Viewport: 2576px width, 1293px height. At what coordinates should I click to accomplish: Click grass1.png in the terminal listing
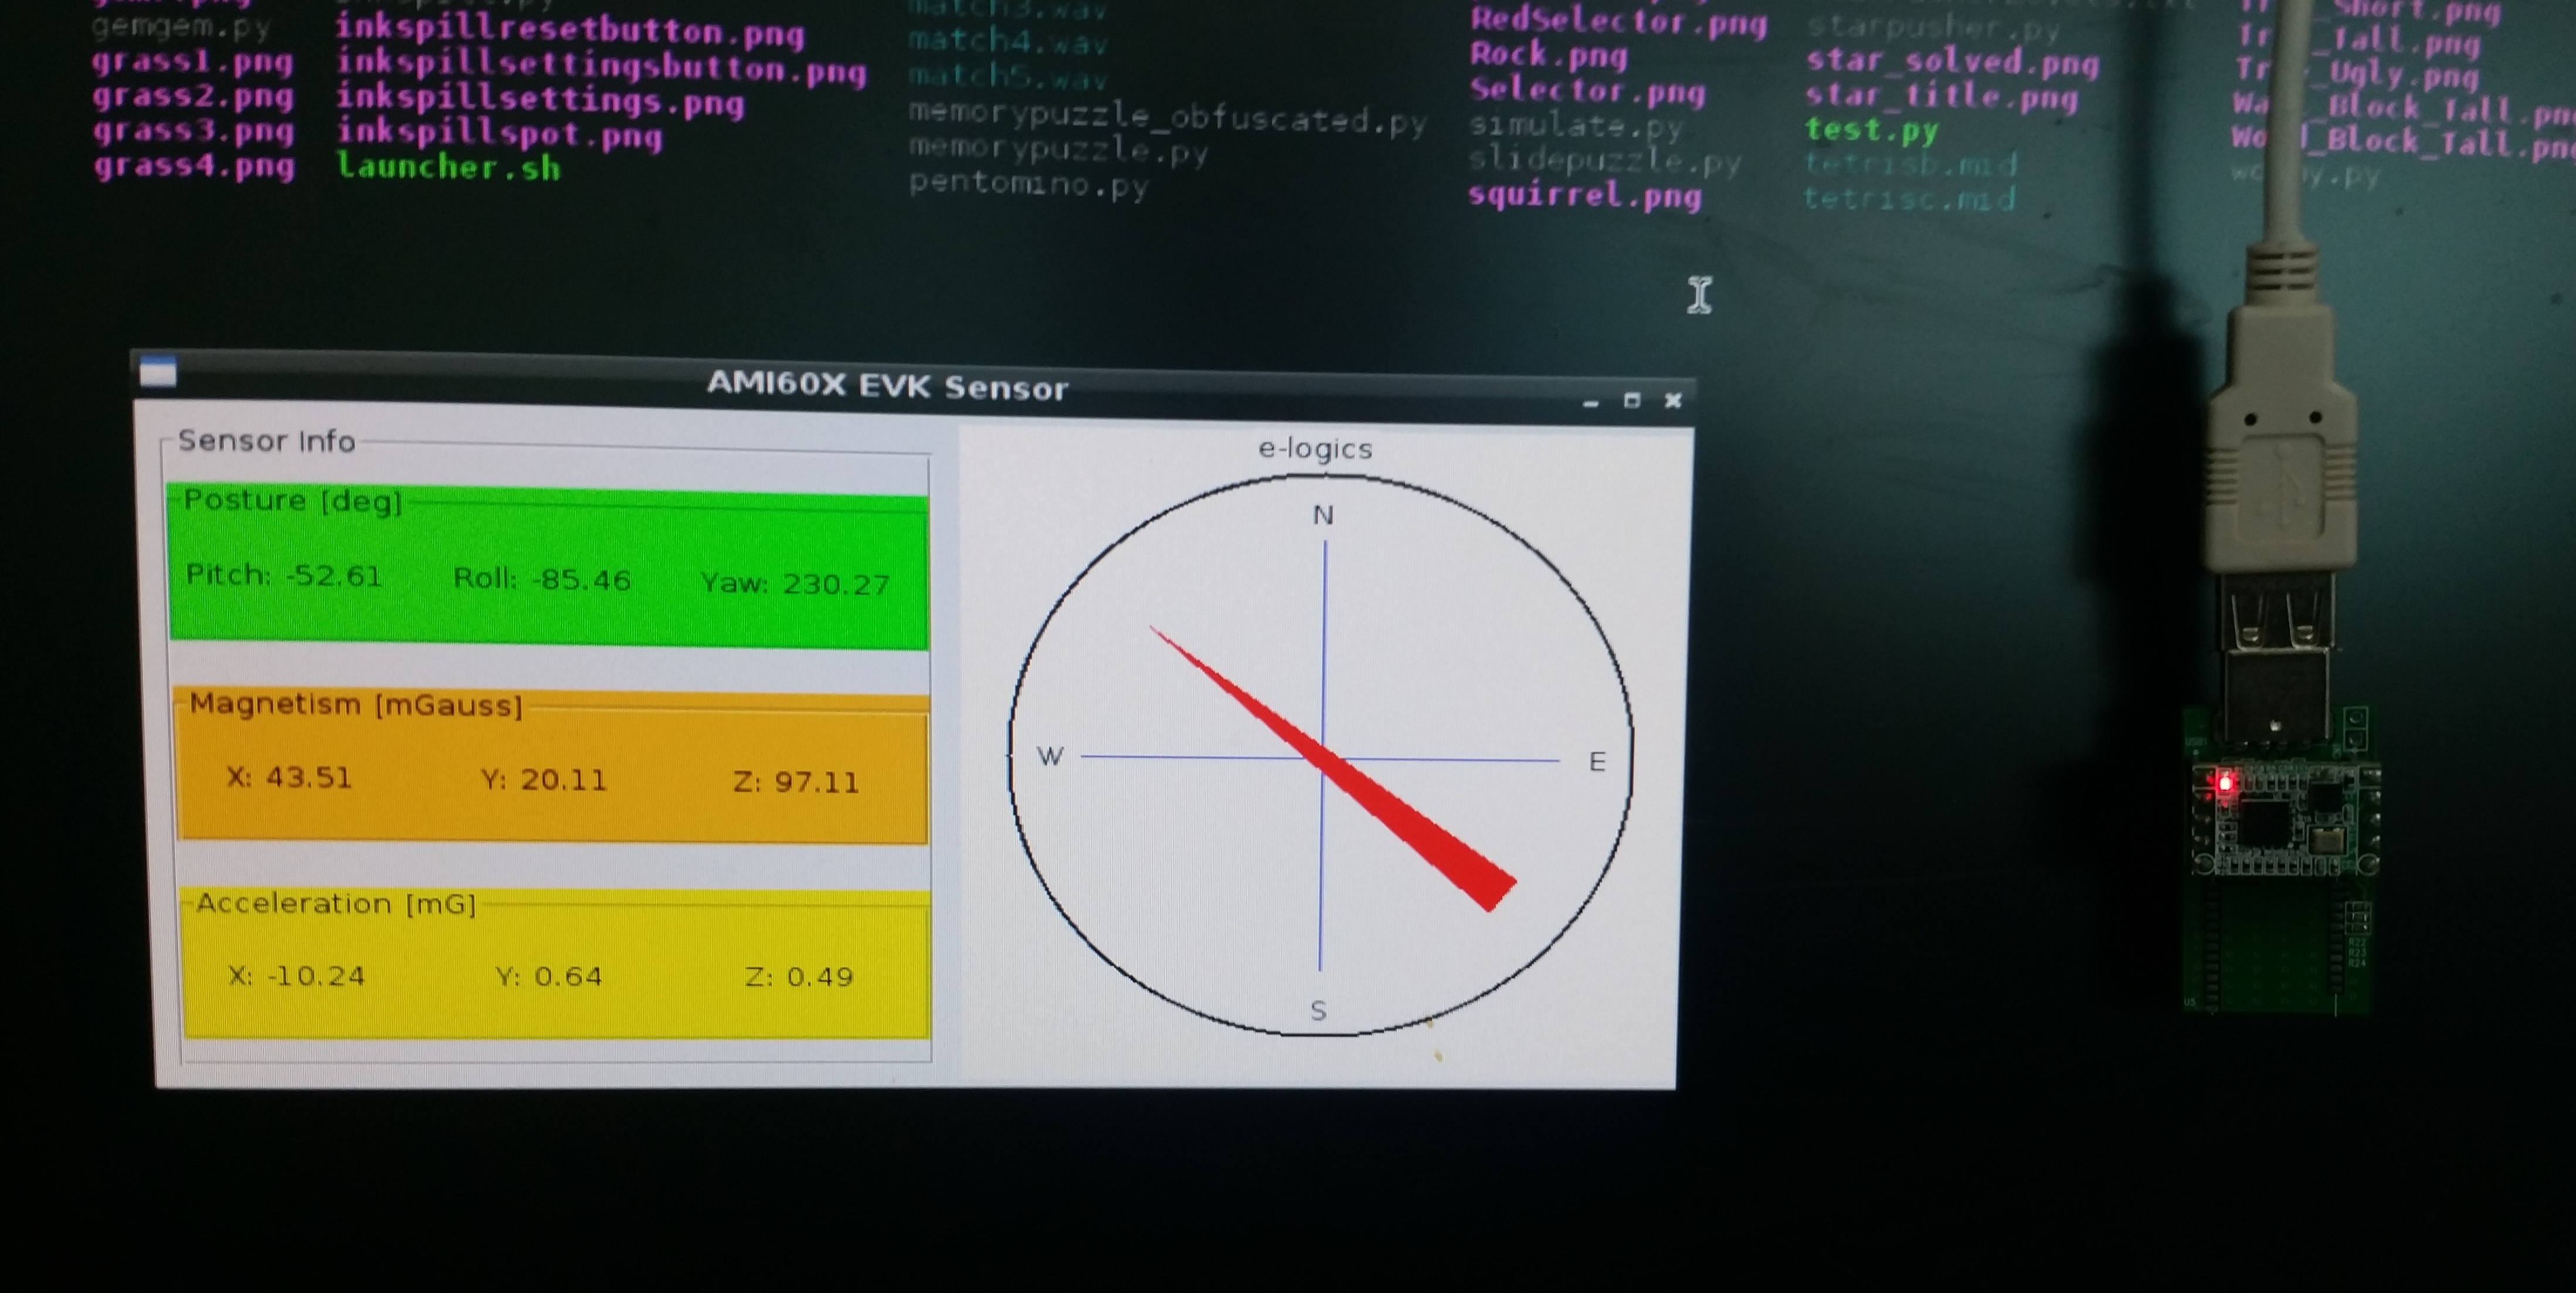[193, 62]
